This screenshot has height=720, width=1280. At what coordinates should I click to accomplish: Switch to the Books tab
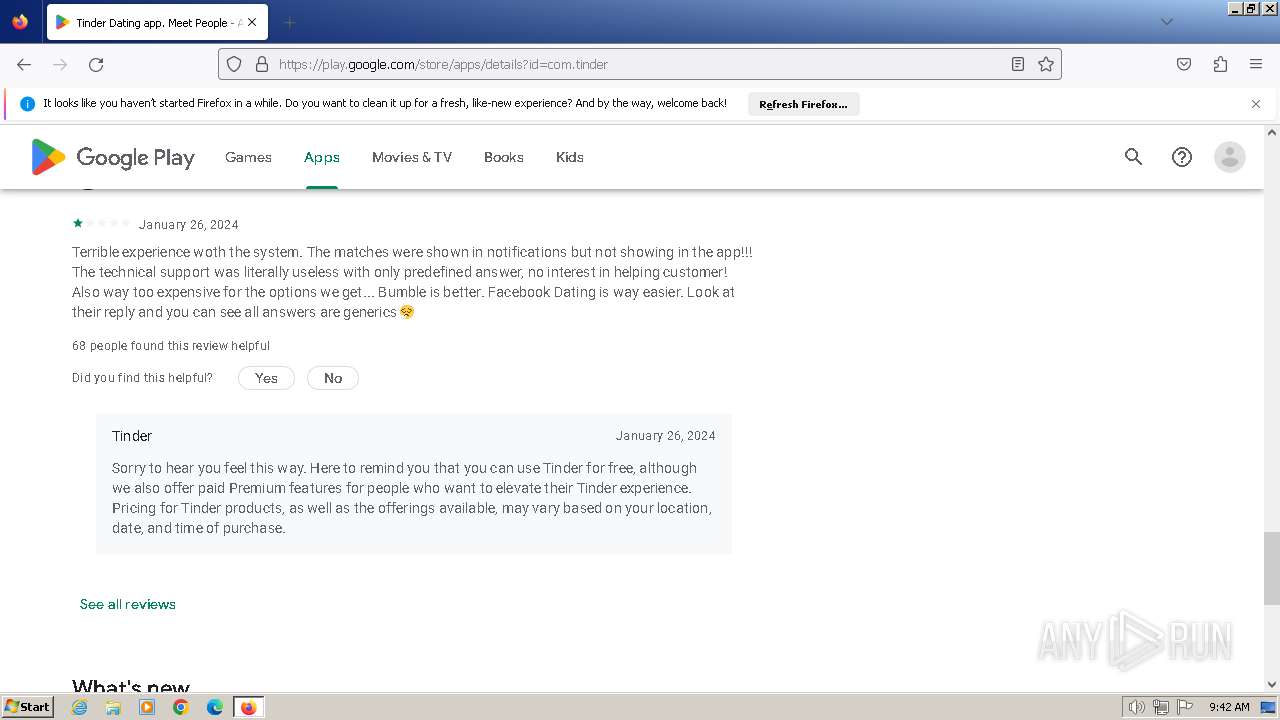504,157
